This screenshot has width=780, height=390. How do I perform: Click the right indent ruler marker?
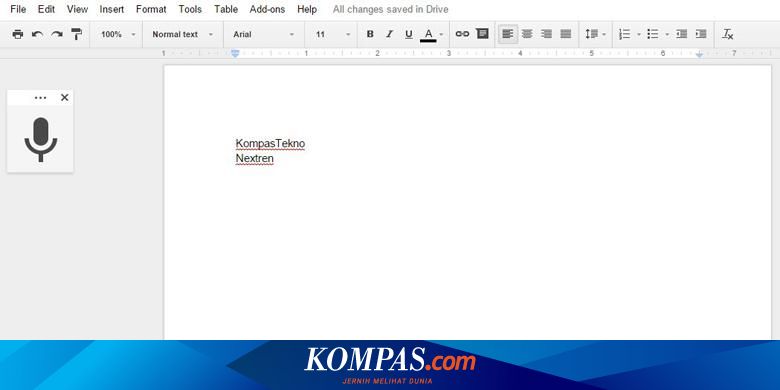tap(699, 54)
